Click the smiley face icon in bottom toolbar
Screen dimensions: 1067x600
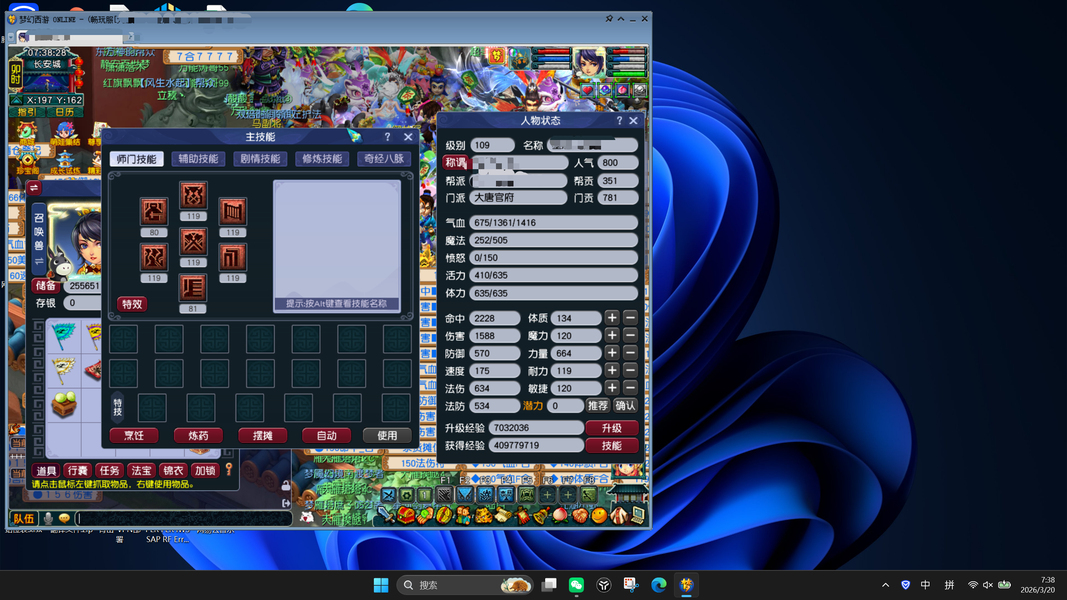click(x=600, y=515)
